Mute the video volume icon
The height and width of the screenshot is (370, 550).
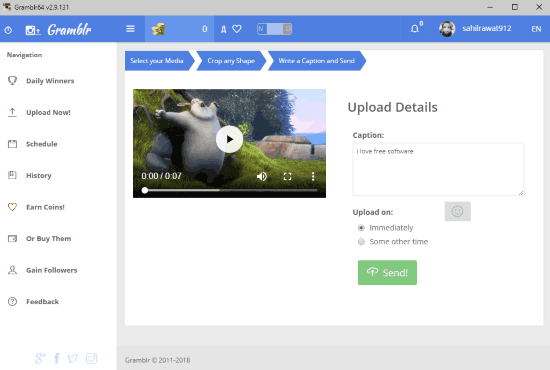[x=262, y=176]
